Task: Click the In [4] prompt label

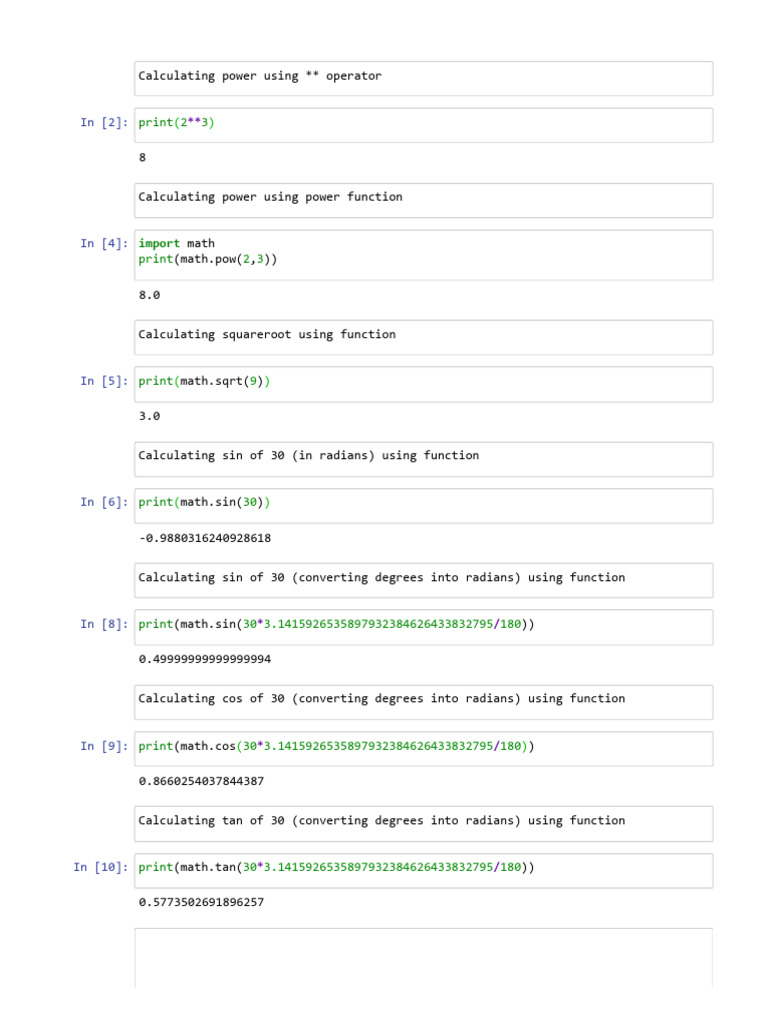Action: pyautogui.click(x=104, y=244)
